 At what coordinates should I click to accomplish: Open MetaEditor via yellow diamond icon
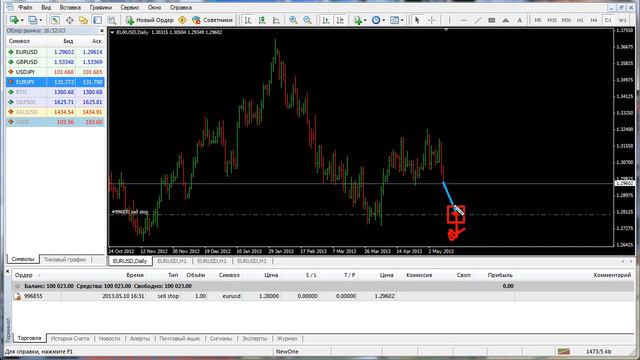point(182,20)
